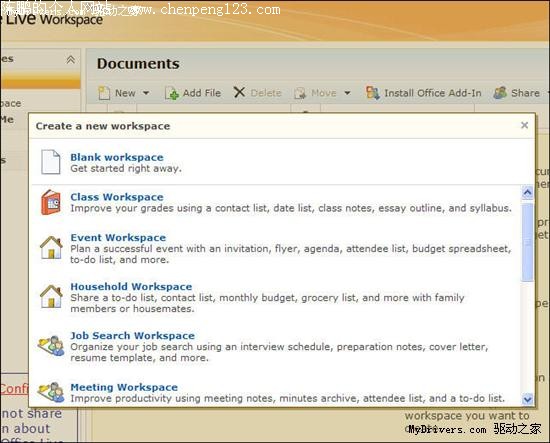Screen dimensions: 550x443
Task: Open the New dropdown arrow
Action: point(146,93)
